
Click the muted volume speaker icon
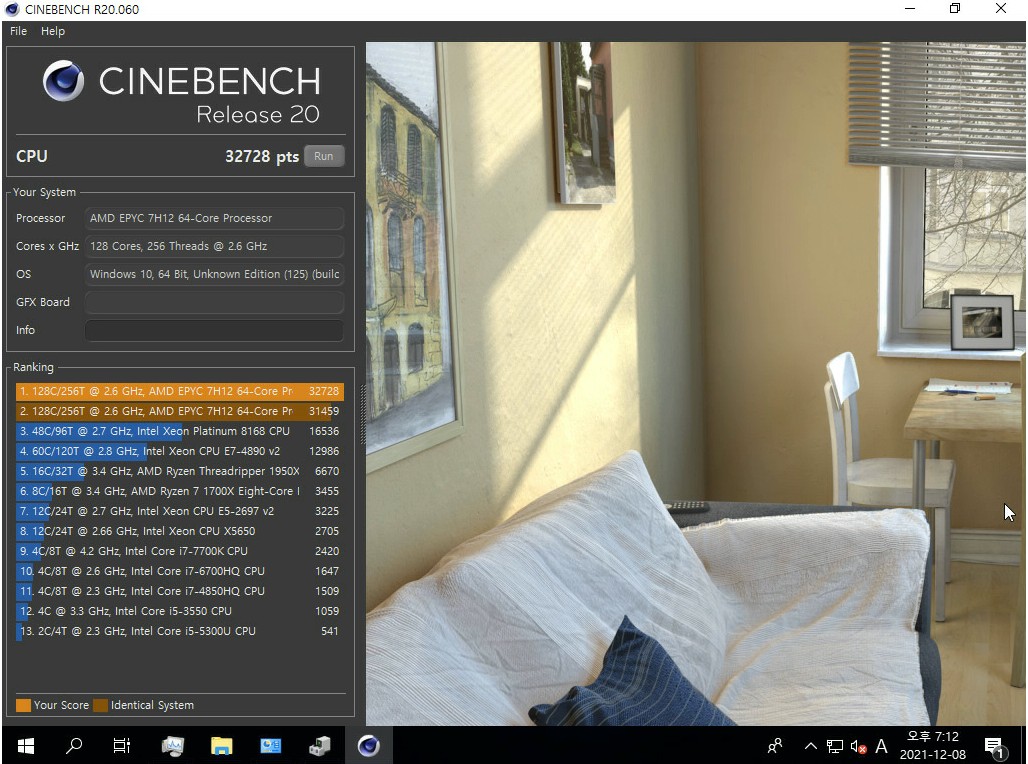[x=858, y=746]
